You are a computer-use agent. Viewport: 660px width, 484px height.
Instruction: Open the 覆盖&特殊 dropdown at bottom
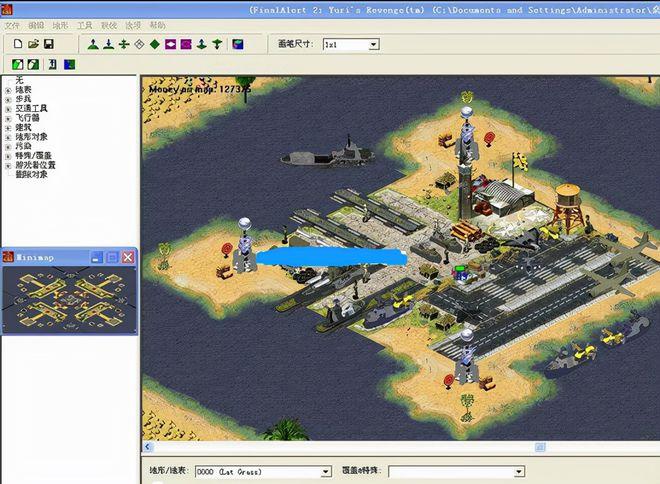(x=519, y=472)
